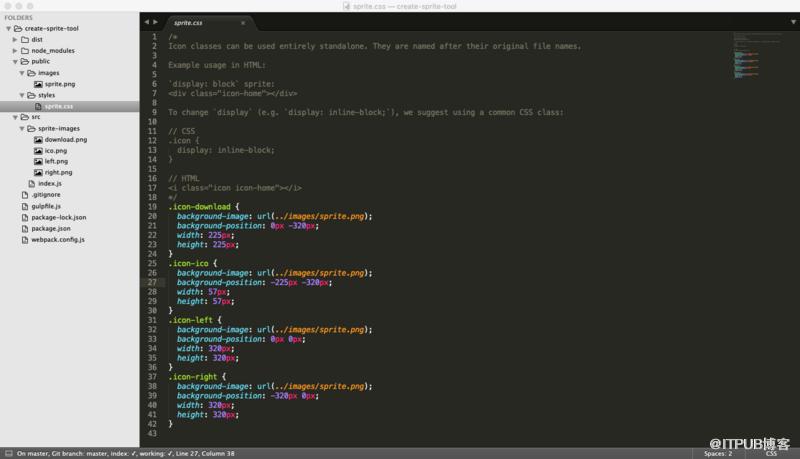This screenshot has height=459, width=800.
Task: Click the create-sprite-tool folder icon
Action: point(18,29)
